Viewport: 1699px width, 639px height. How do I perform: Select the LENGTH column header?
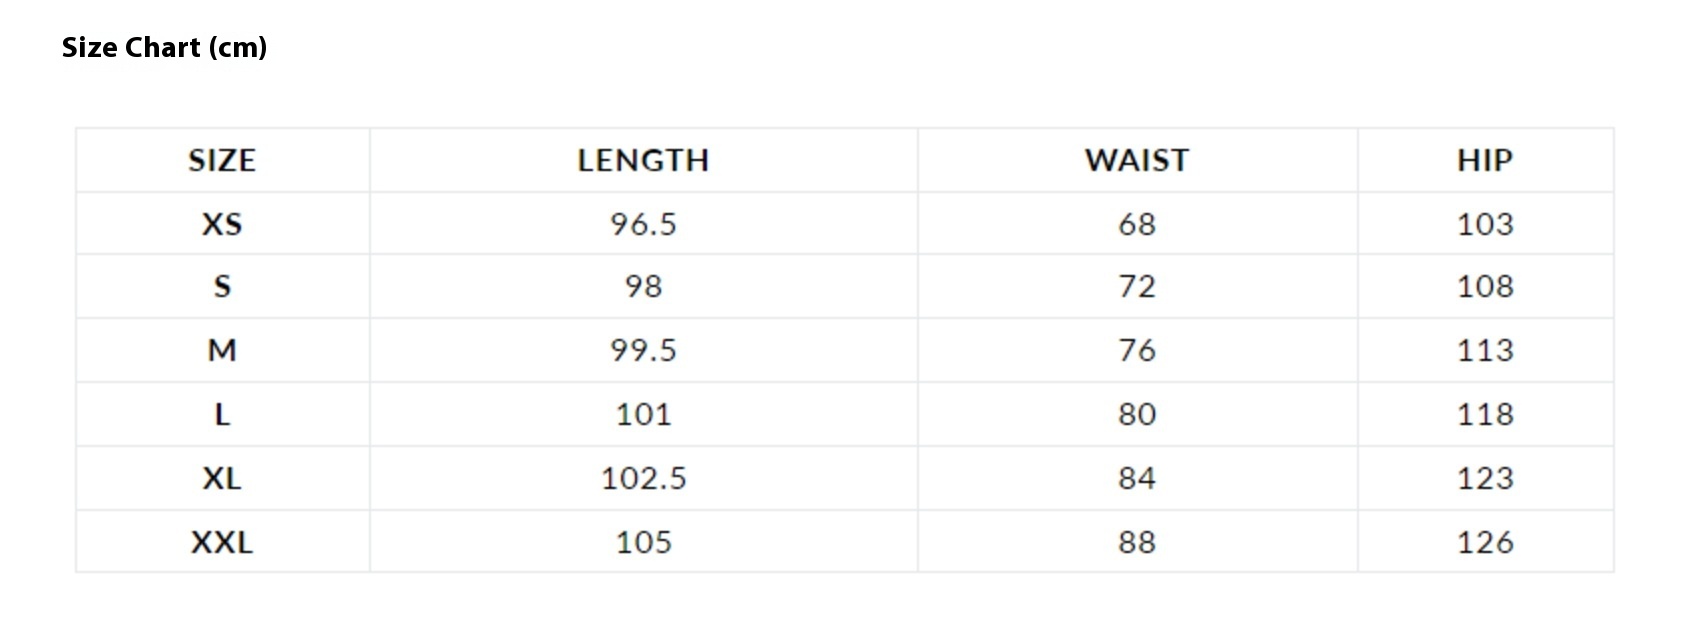[x=643, y=160]
